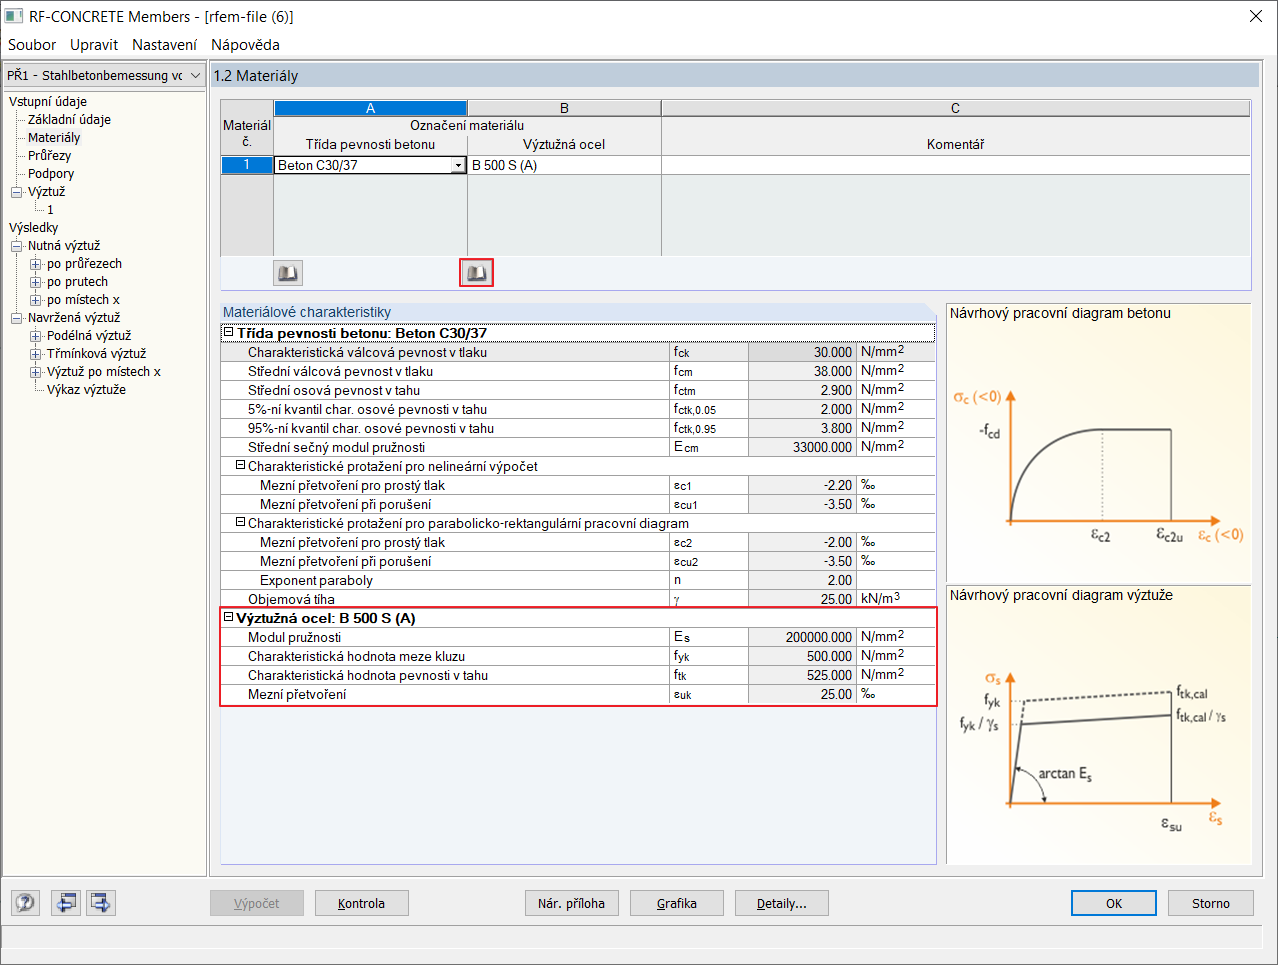
Task: Click fcm value 38.000
Action: [x=802, y=371]
